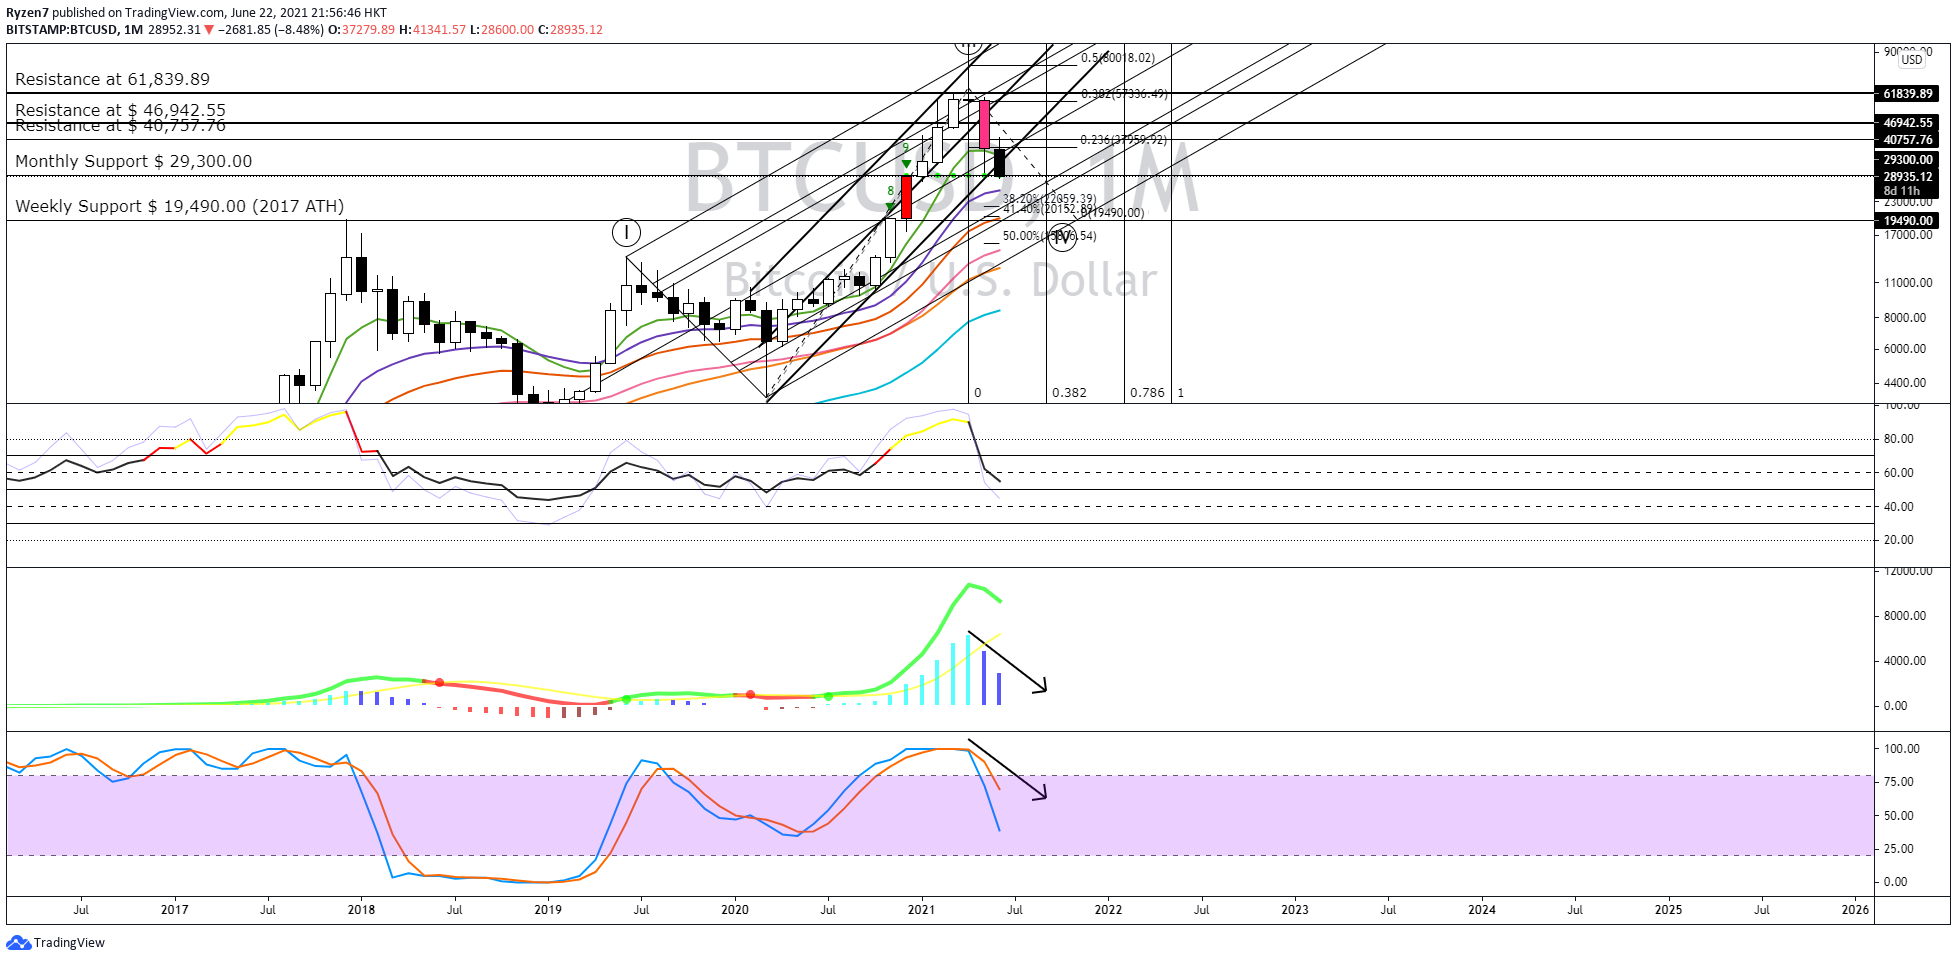
Task: Click the 2018 time axis label
Action: [x=361, y=910]
